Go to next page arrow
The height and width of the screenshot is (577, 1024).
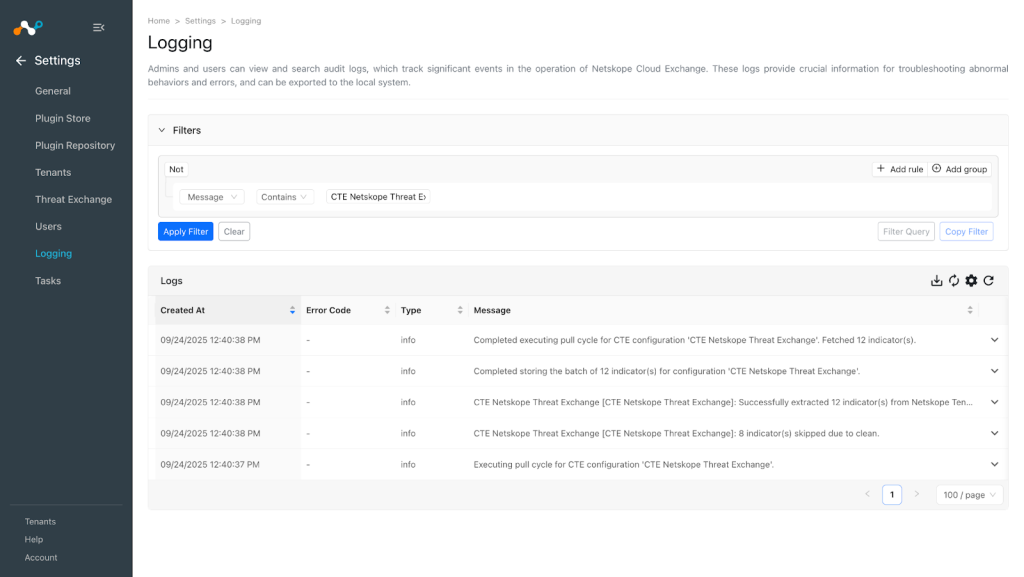917,495
